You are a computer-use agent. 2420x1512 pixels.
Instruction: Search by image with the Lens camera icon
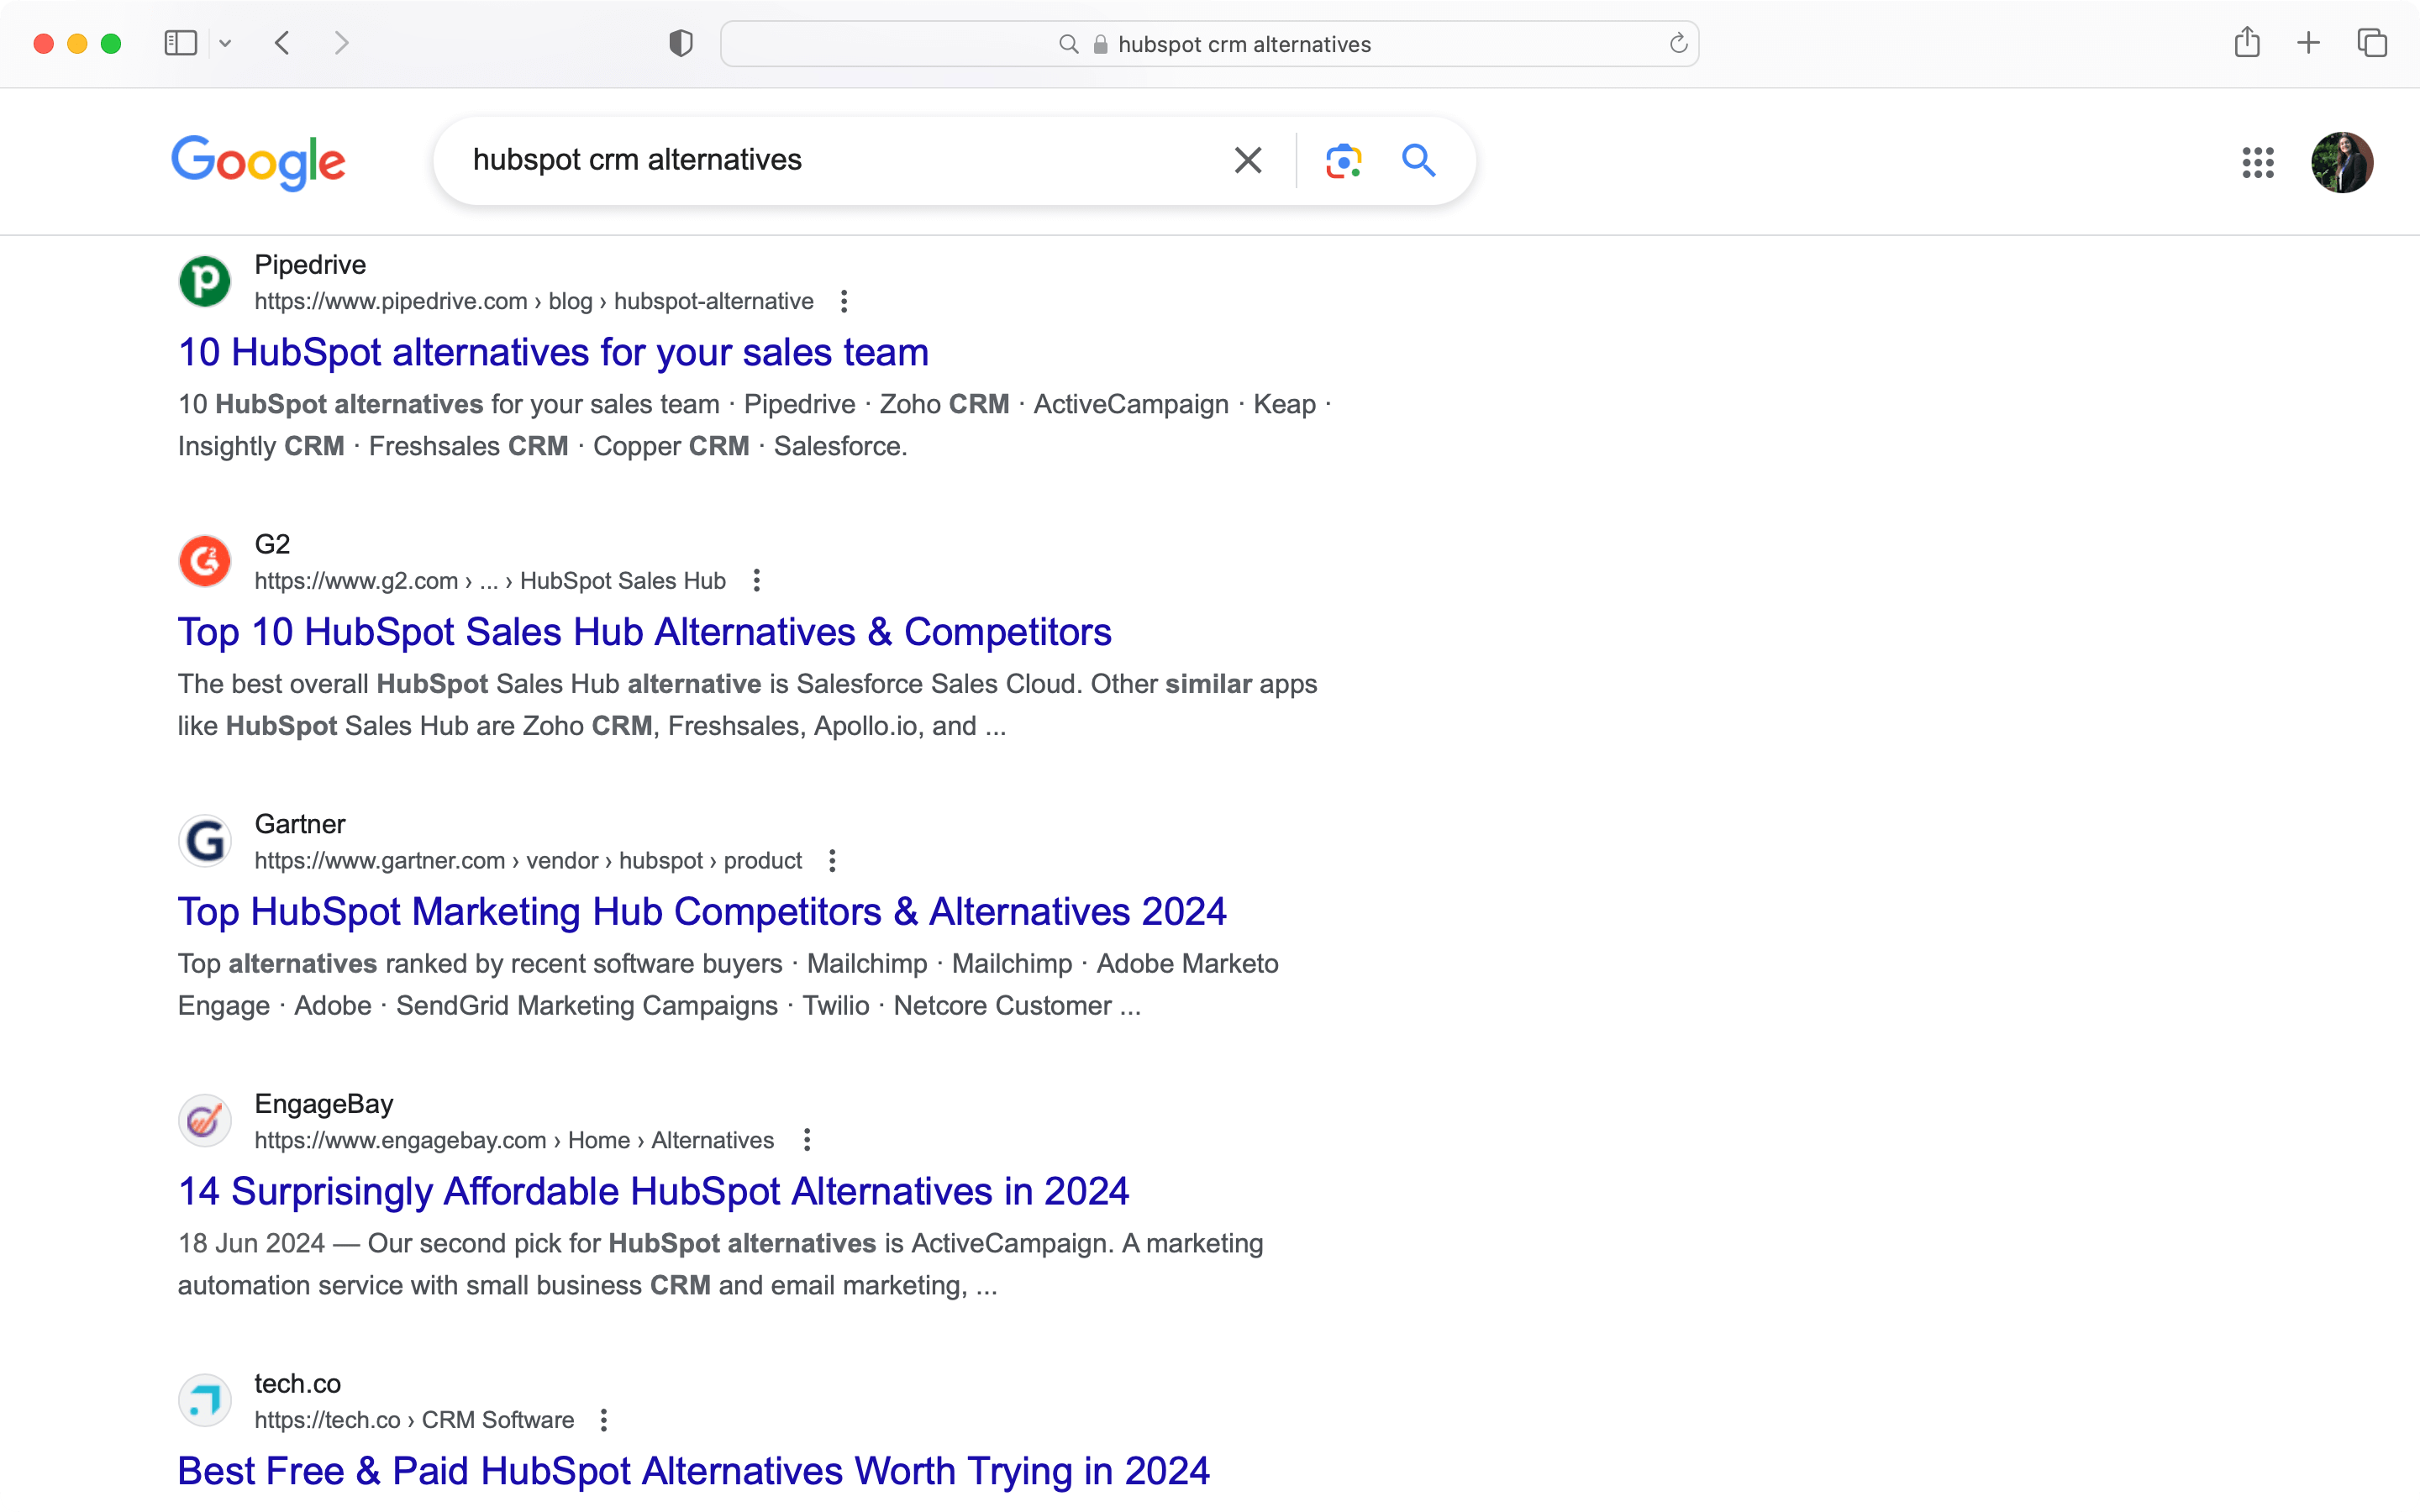tap(1343, 160)
